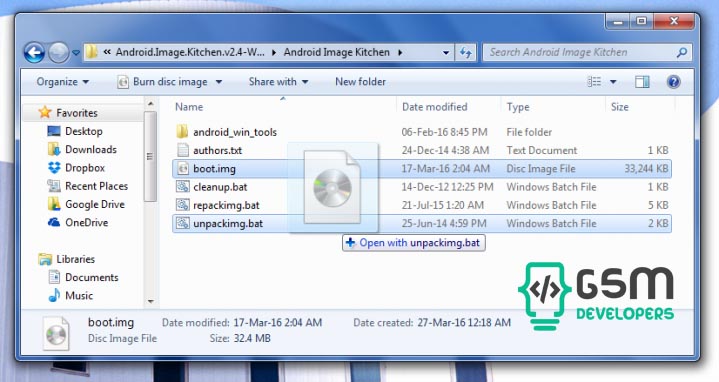
Task: Click the boot.img disc image icon
Action: point(183,168)
